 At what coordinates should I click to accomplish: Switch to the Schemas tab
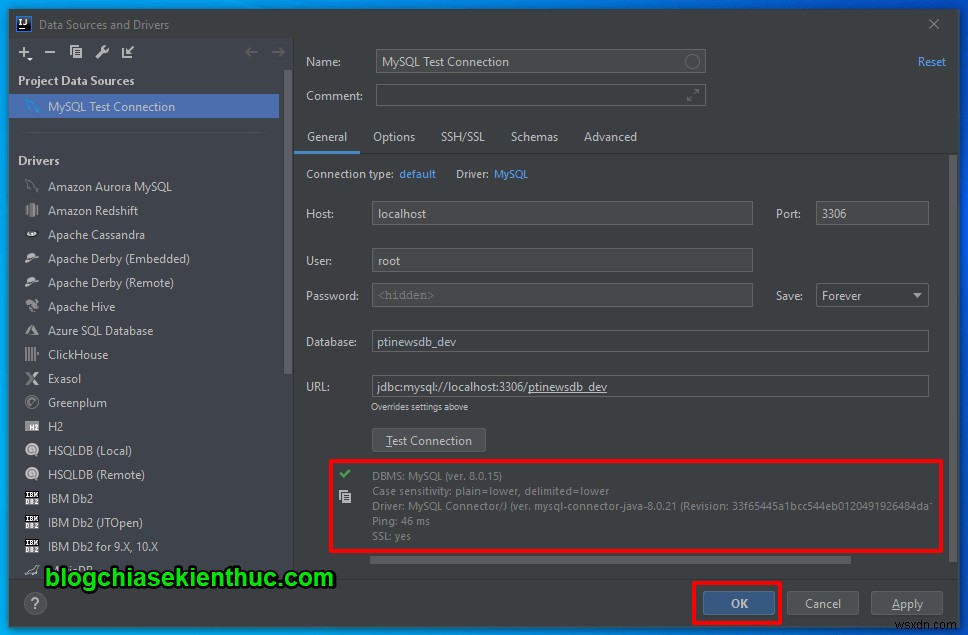(534, 136)
